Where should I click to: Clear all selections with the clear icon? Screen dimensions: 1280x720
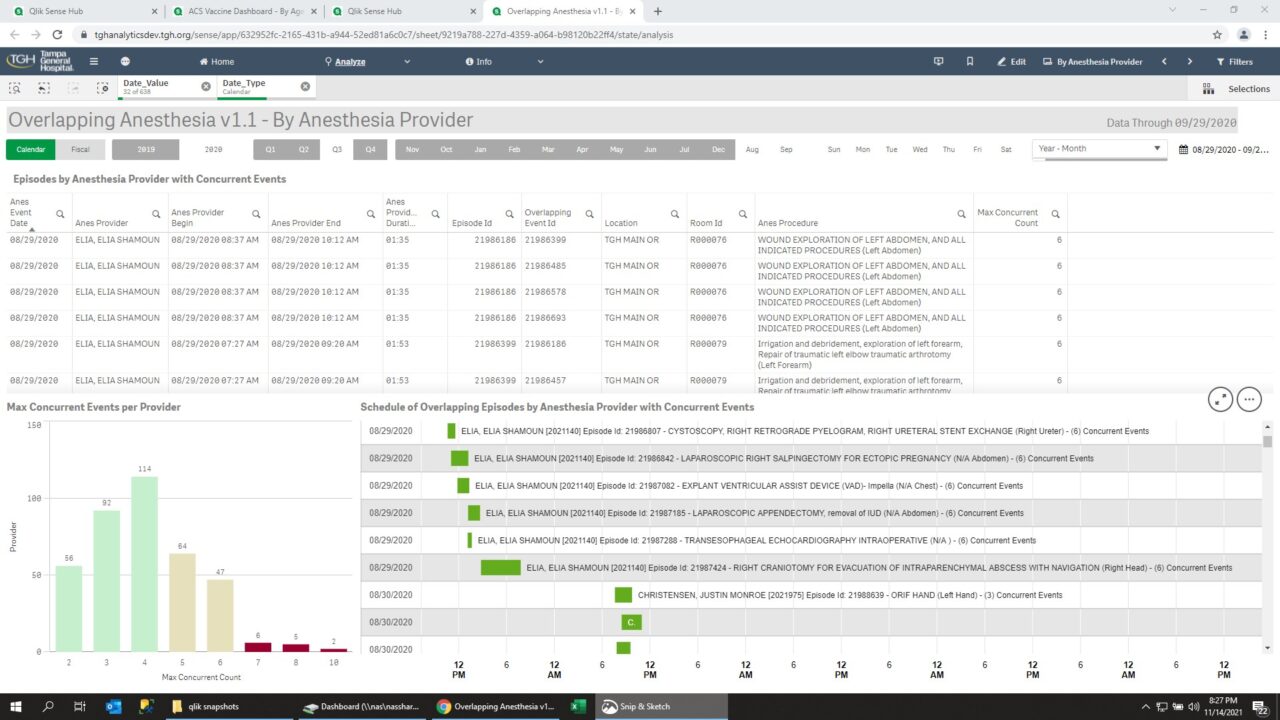click(x=103, y=88)
